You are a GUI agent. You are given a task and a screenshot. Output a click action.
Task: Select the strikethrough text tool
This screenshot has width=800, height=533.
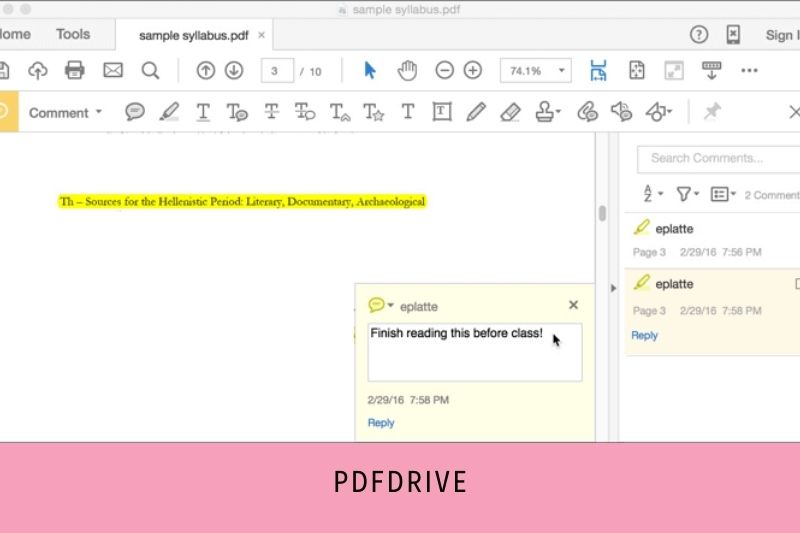(x=271, y=111)
